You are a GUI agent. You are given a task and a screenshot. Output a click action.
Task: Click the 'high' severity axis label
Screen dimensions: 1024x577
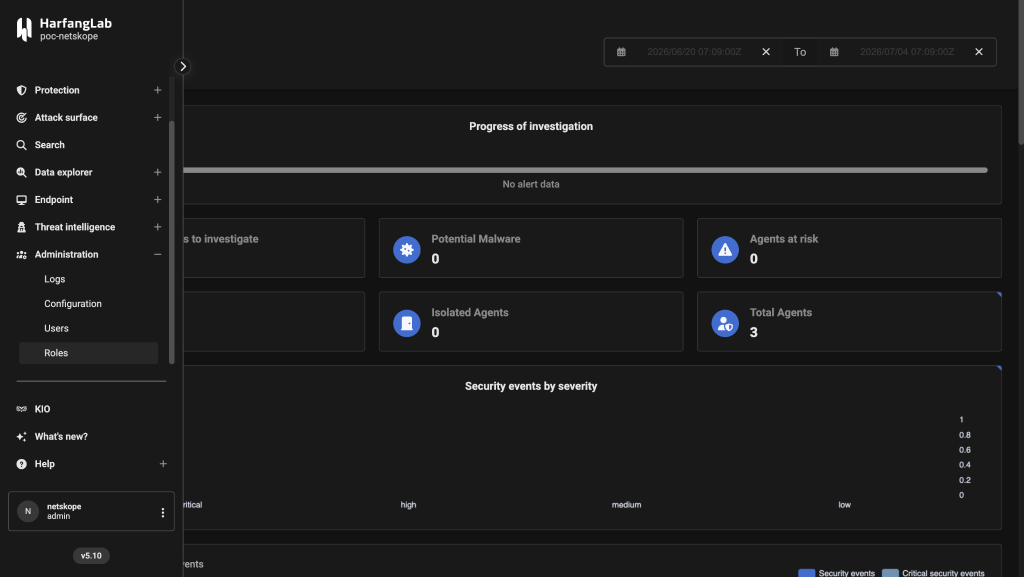coord(408,505)
